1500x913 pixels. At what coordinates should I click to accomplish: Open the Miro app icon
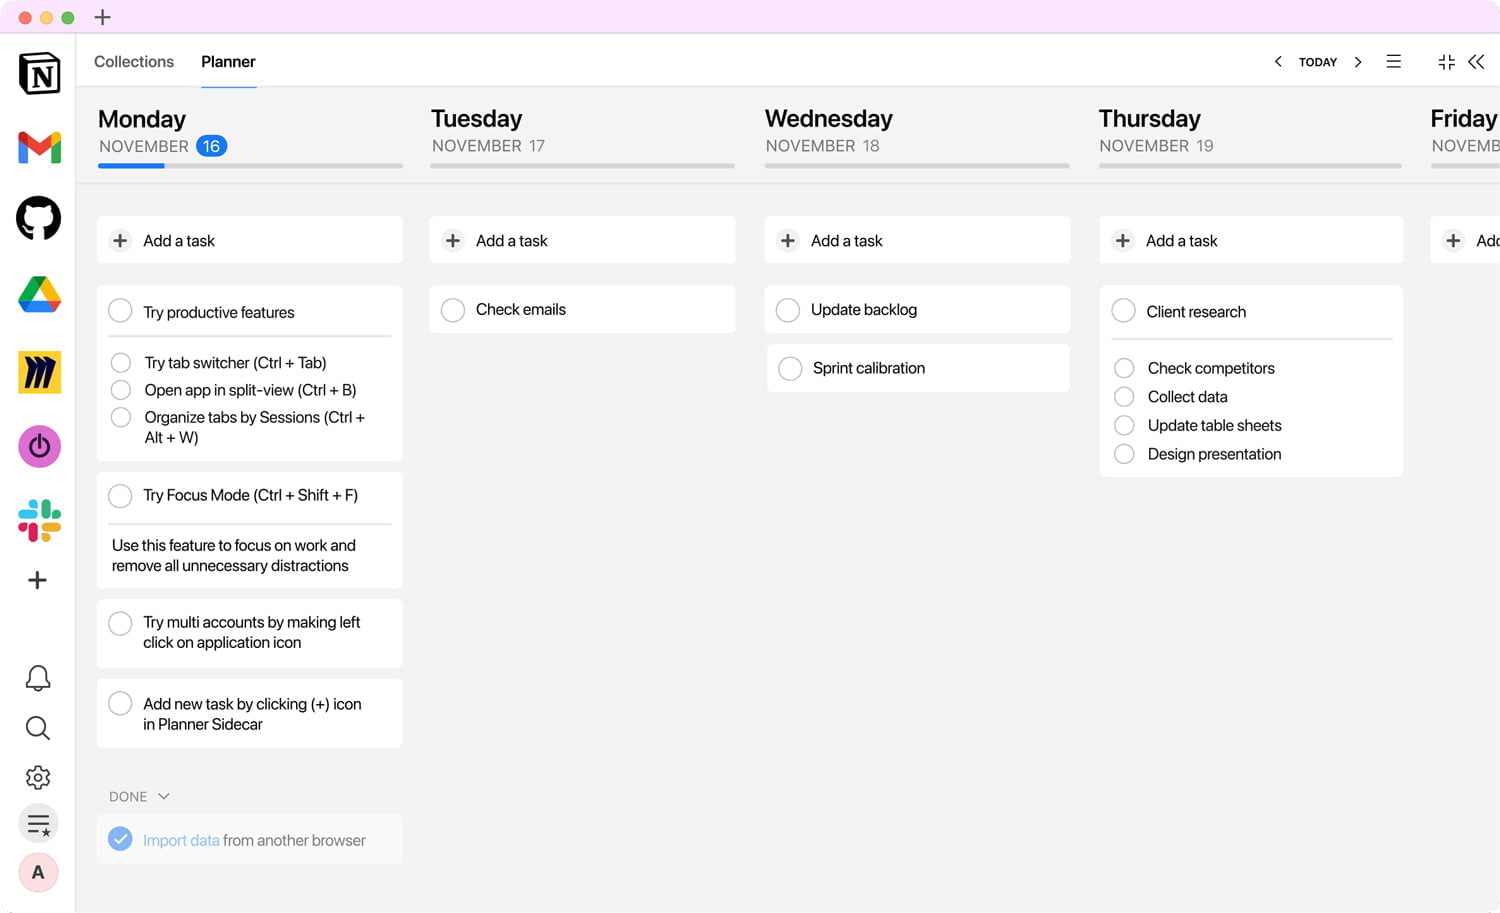click(x=39, y=372)
